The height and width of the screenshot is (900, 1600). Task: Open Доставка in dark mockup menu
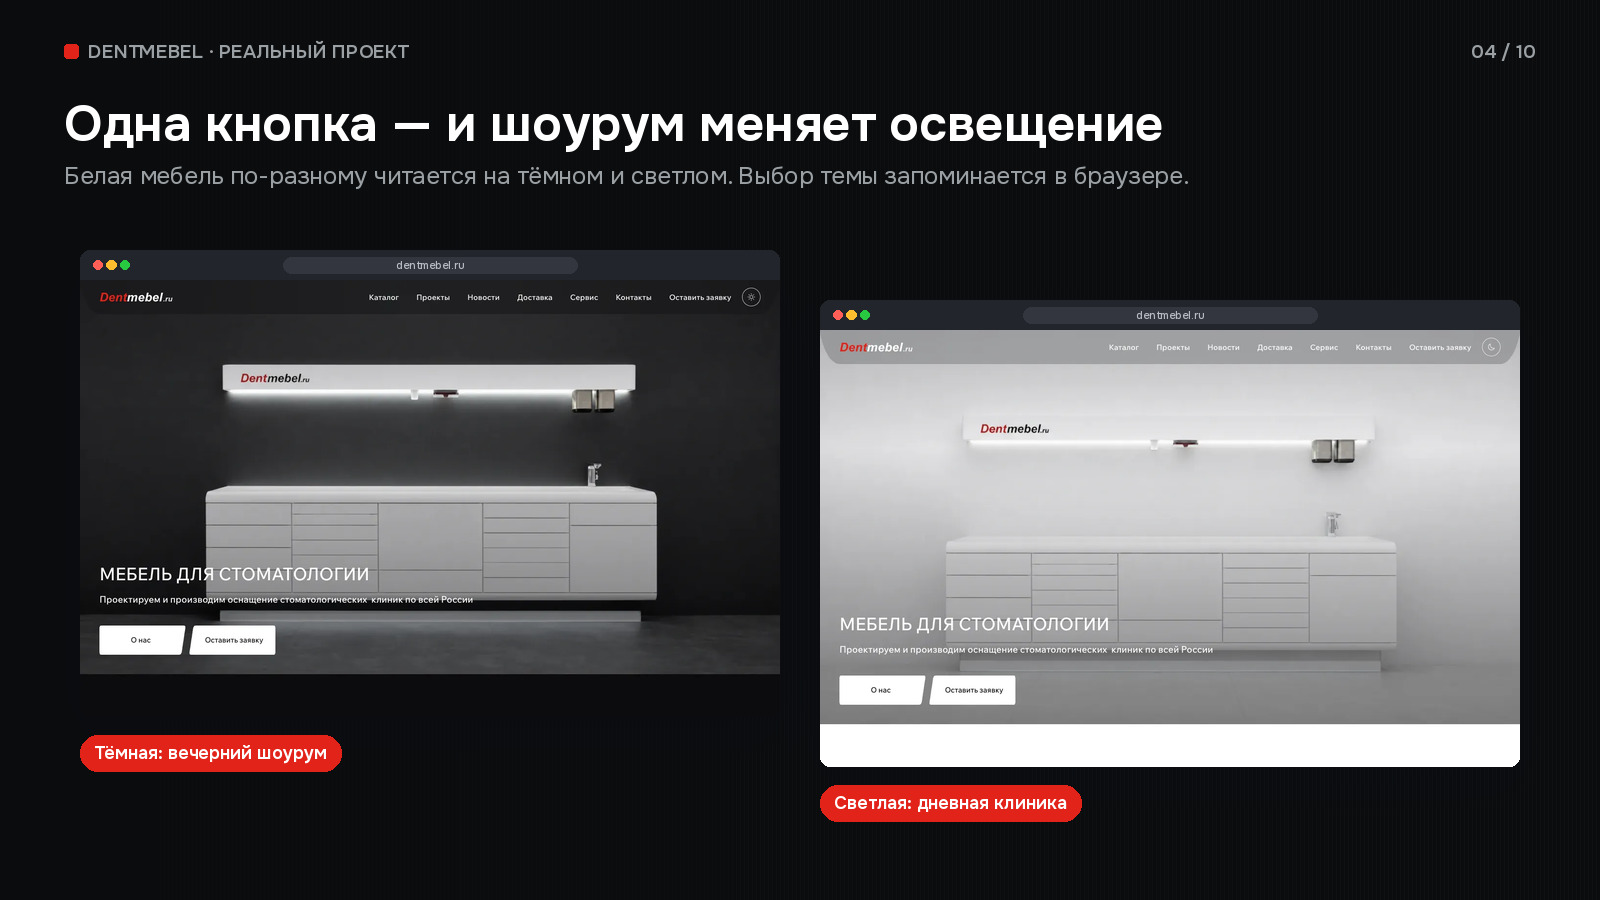(x=535, y=297)
